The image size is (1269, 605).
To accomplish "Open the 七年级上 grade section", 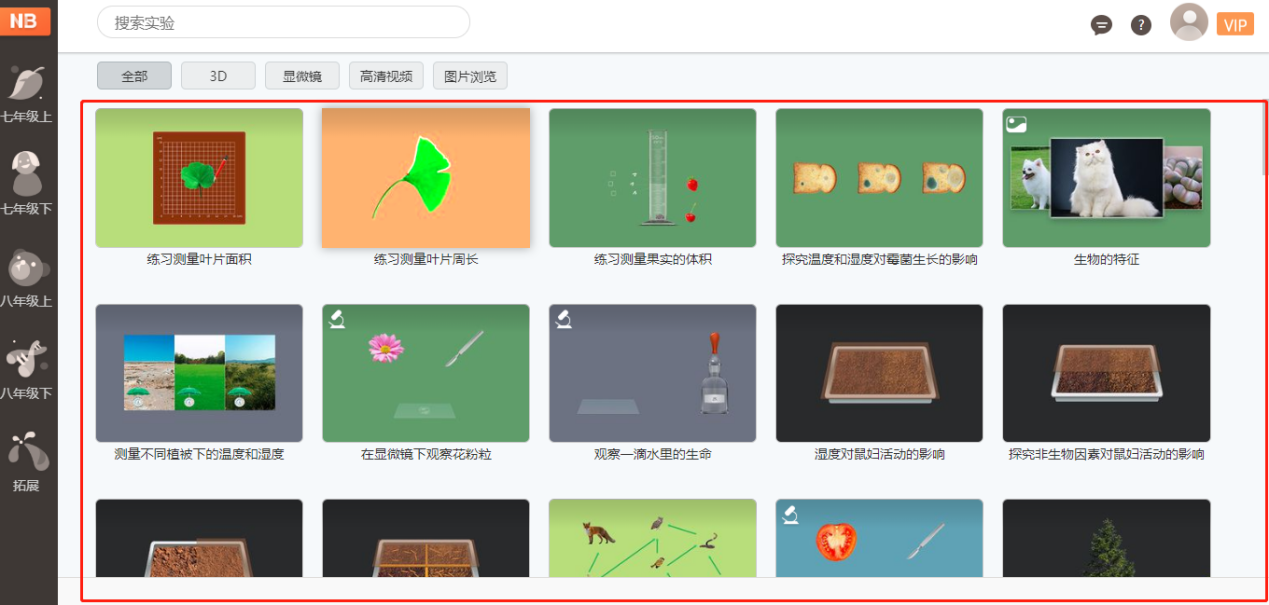I will click(x=27, y=91).
